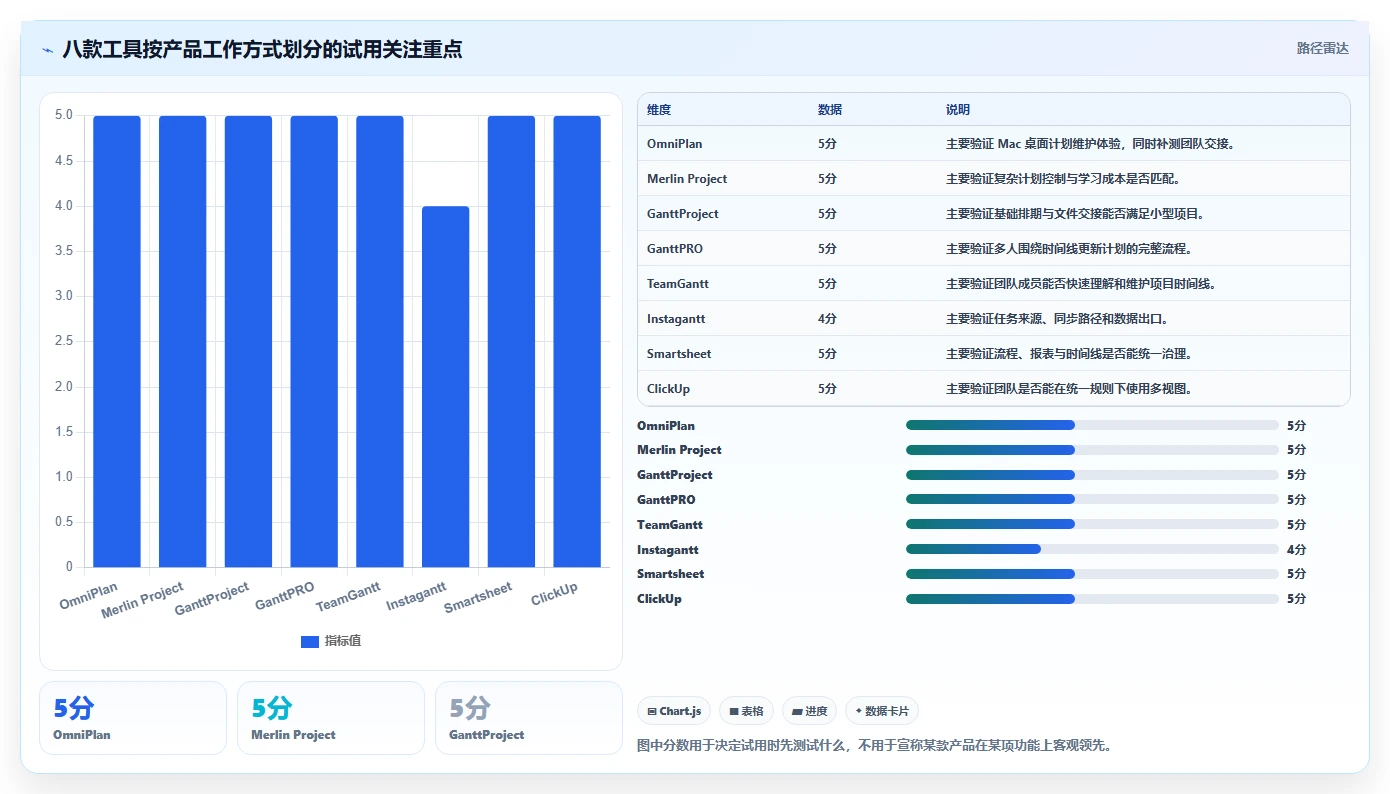
Task: Click the Chart.js tag chip
Action: click(x=674, y=711)
